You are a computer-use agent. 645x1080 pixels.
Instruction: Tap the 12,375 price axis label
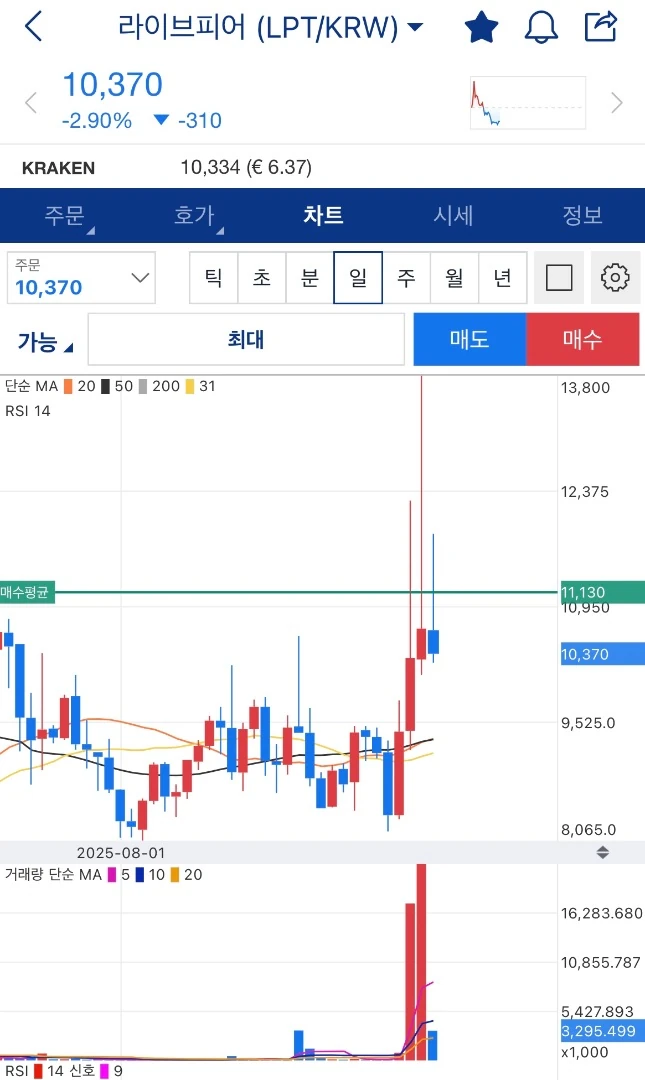[585, 492]
